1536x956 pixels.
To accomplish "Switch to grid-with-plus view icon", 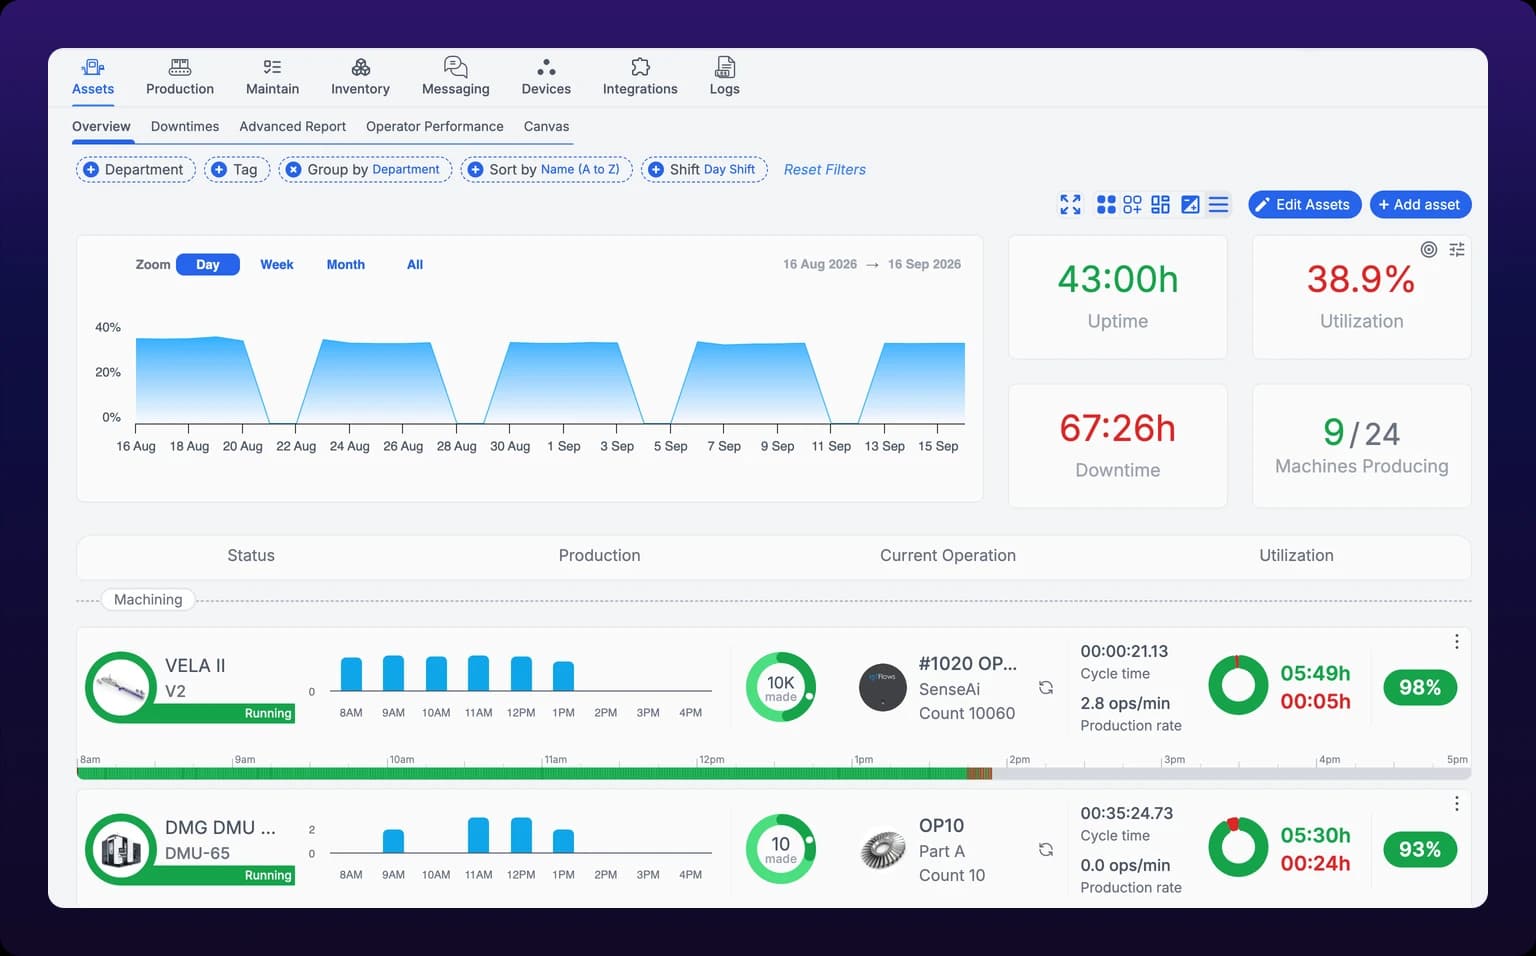I will (1132, 204).
